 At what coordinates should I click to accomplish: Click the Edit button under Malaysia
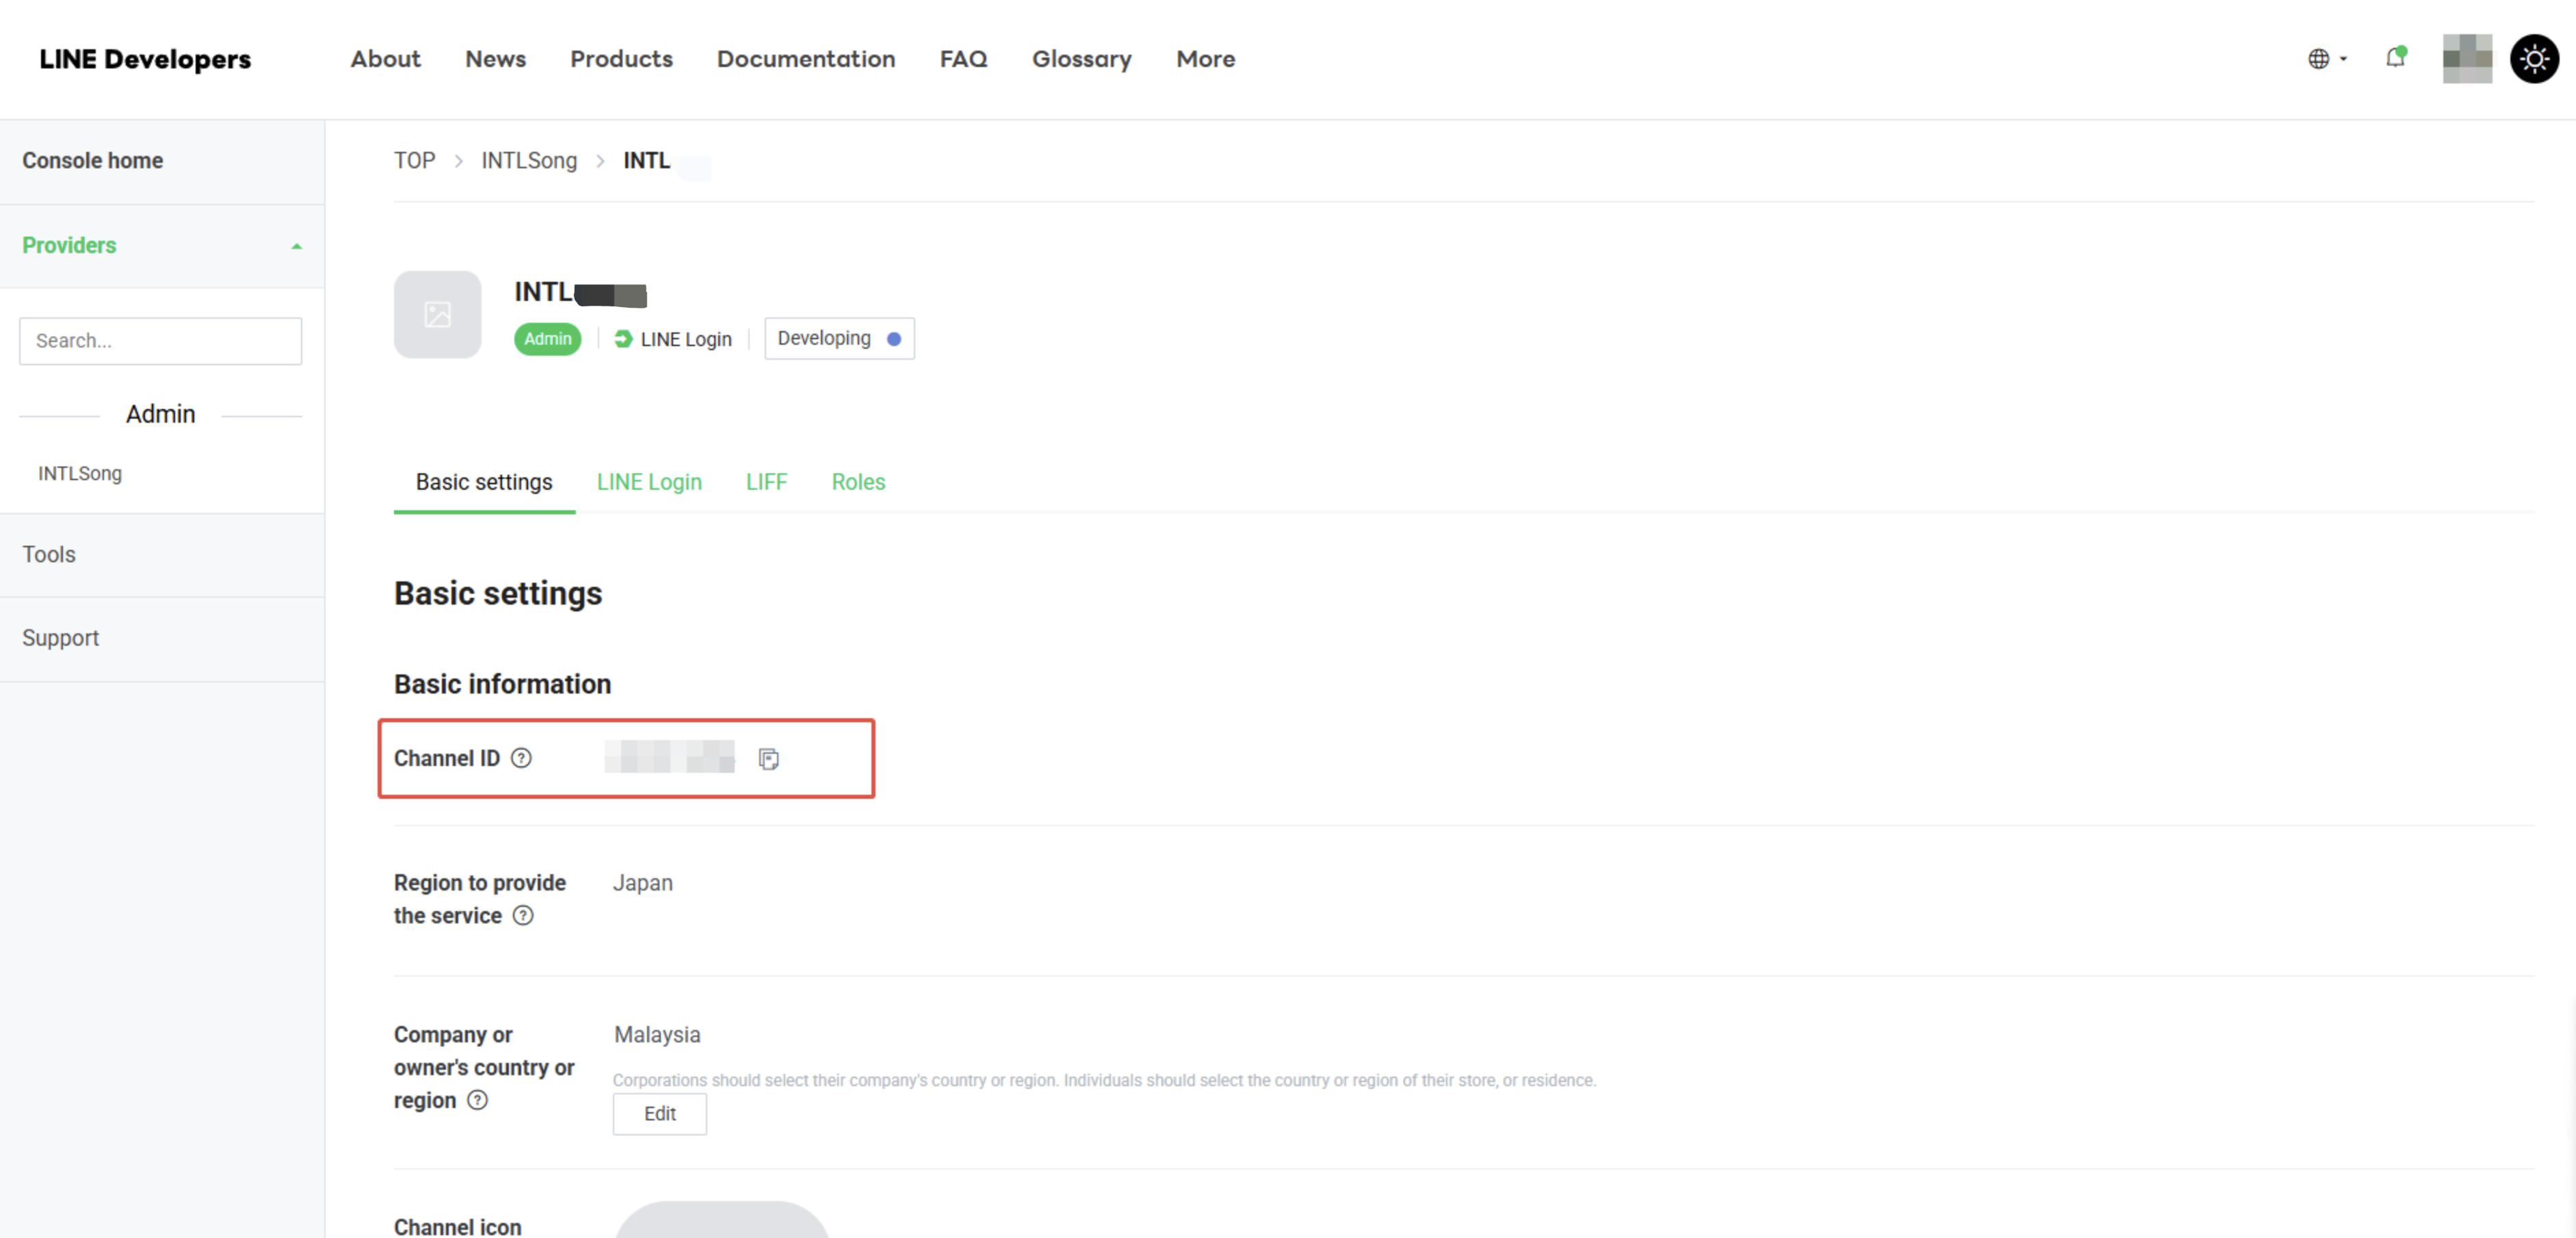click(659, 1114)
